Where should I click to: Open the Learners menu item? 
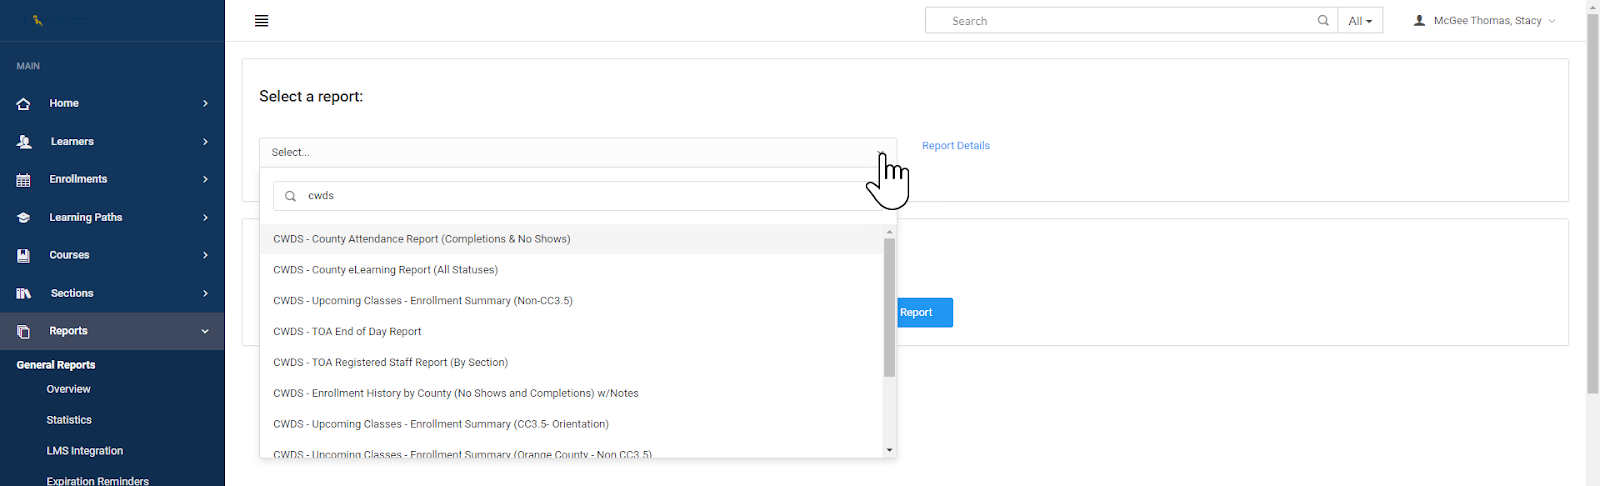(112, 142)
